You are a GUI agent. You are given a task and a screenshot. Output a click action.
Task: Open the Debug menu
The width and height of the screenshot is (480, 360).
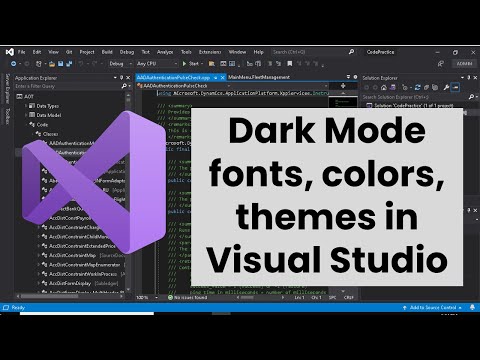click(x=127, y=52)
